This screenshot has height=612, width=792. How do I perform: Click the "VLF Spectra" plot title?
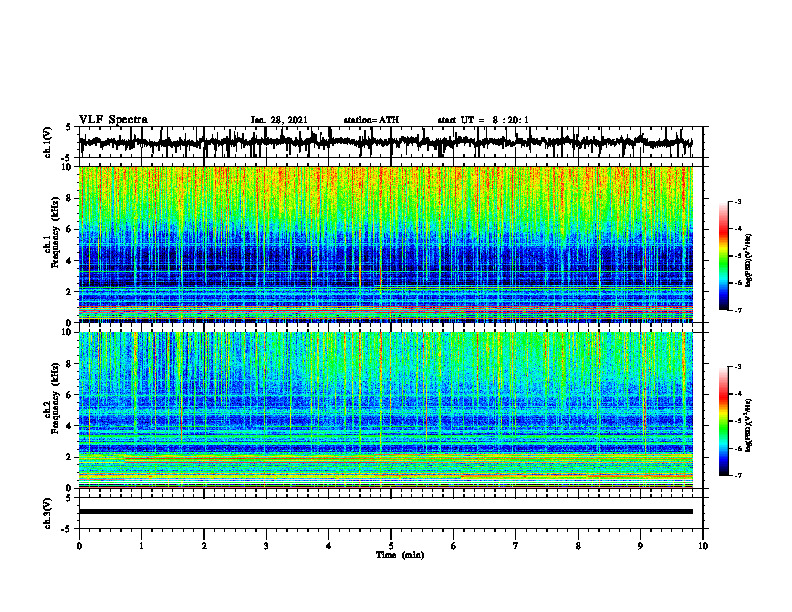[113, 120]
